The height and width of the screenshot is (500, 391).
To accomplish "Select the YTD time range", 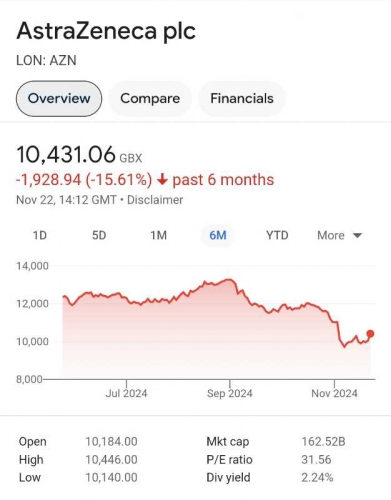I will [277, 235].
